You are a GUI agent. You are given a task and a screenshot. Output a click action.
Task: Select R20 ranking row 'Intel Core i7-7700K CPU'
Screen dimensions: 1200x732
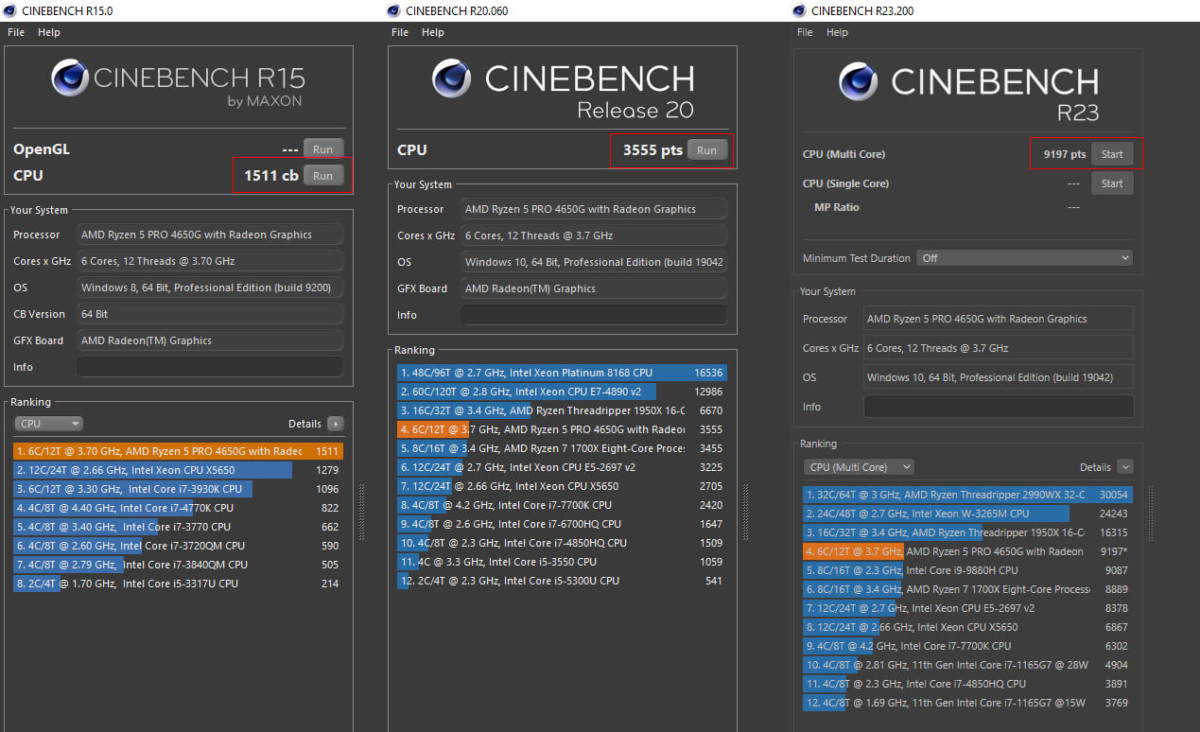pos(562,505)
